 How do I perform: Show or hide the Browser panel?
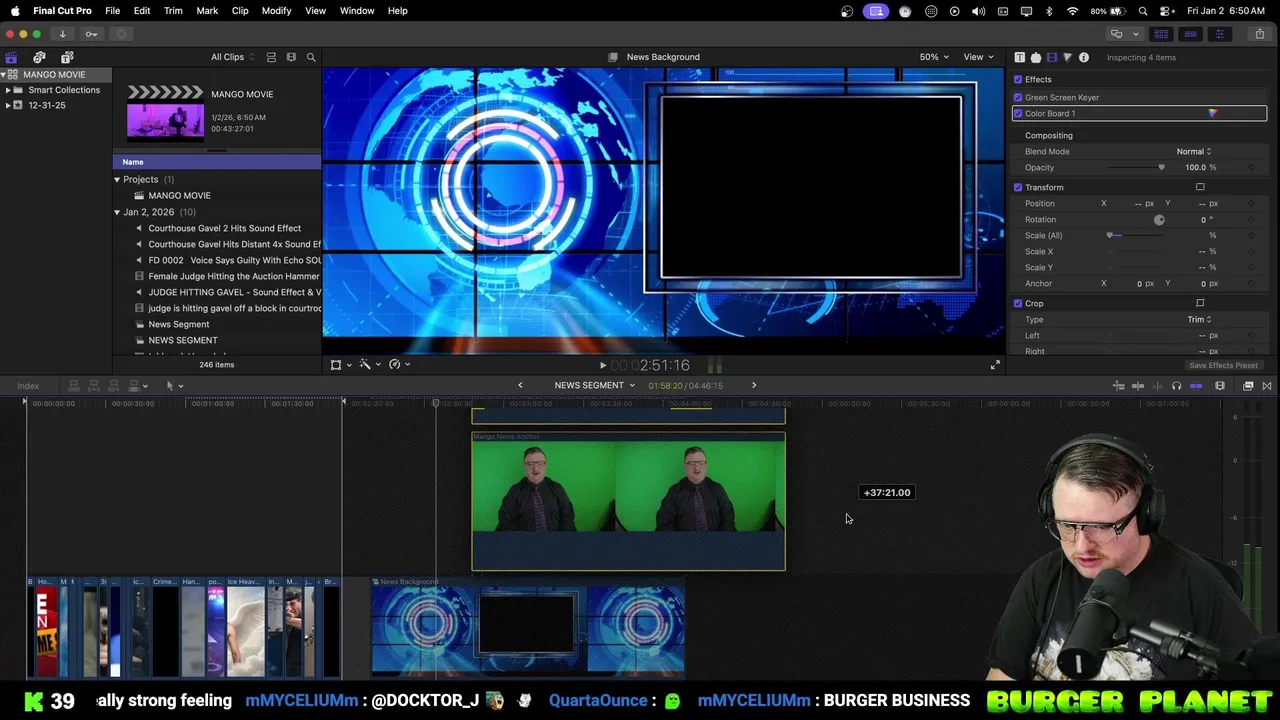(x=1161, y=34)
